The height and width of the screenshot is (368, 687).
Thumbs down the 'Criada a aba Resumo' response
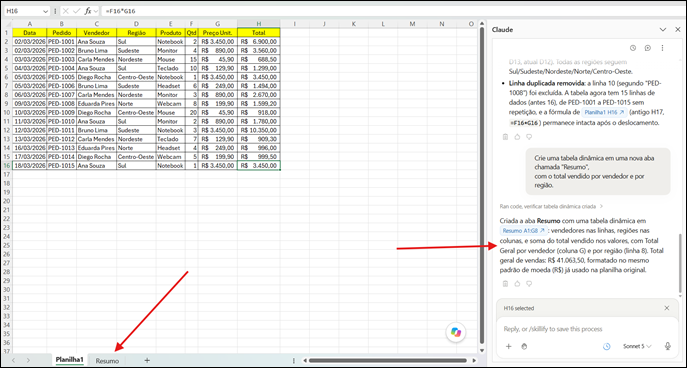click(x=529, y=284)
